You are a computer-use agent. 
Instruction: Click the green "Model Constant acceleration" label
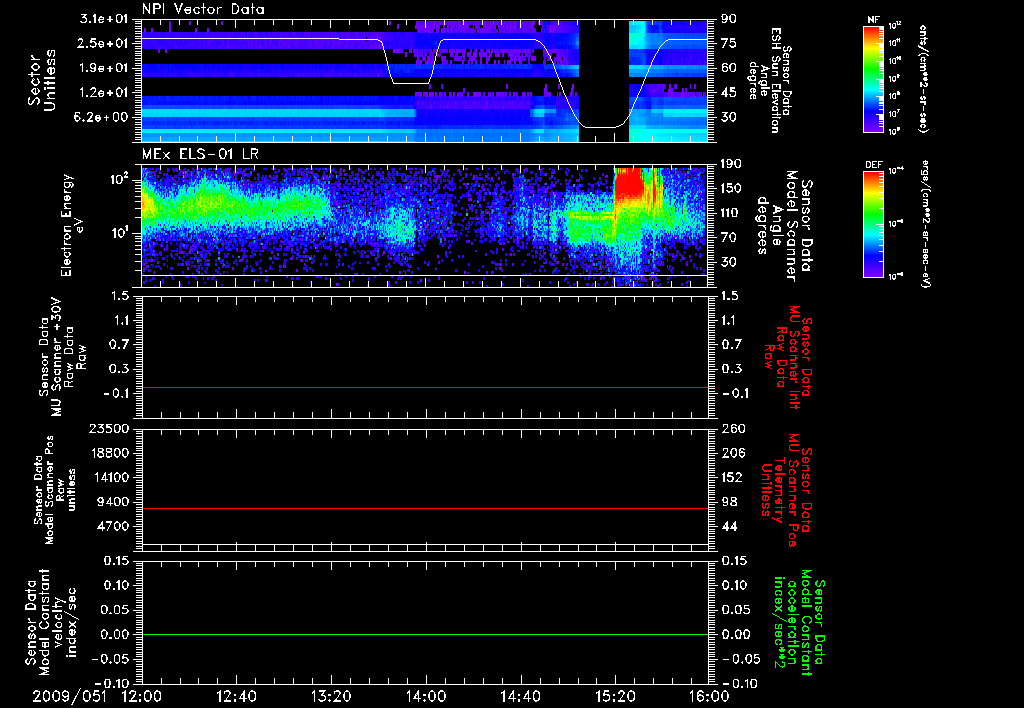pos(800,623)
